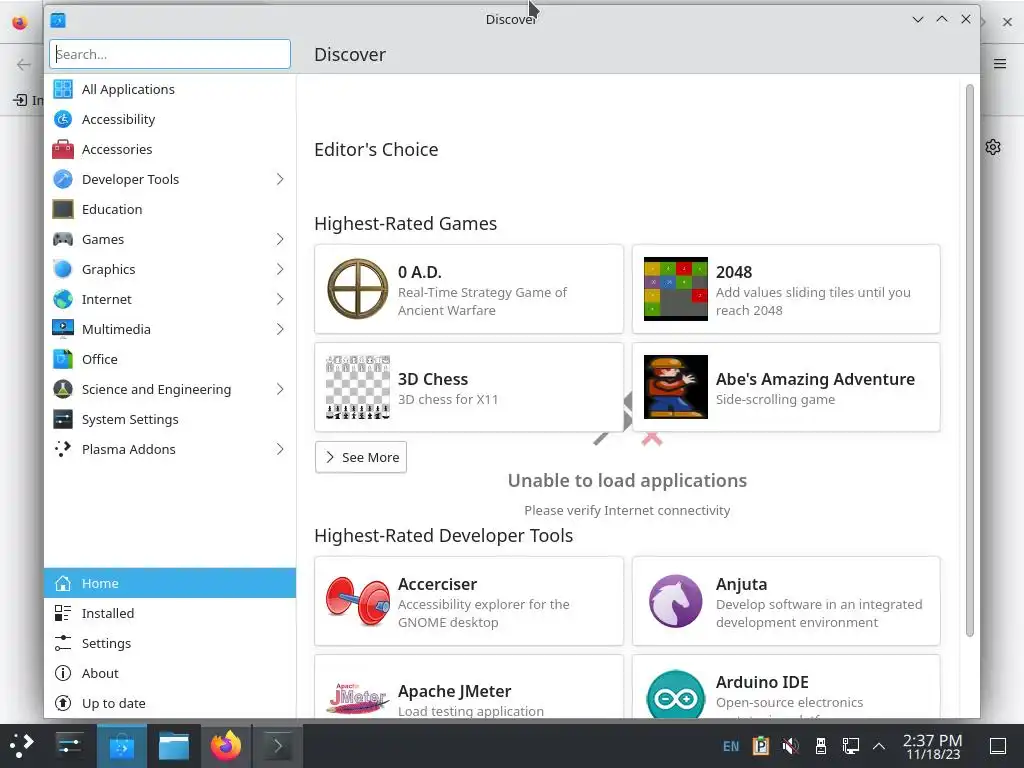Click the Graphics blue sphere icon
Viewport: 1024px width, 768px height.
click(63, 269)
